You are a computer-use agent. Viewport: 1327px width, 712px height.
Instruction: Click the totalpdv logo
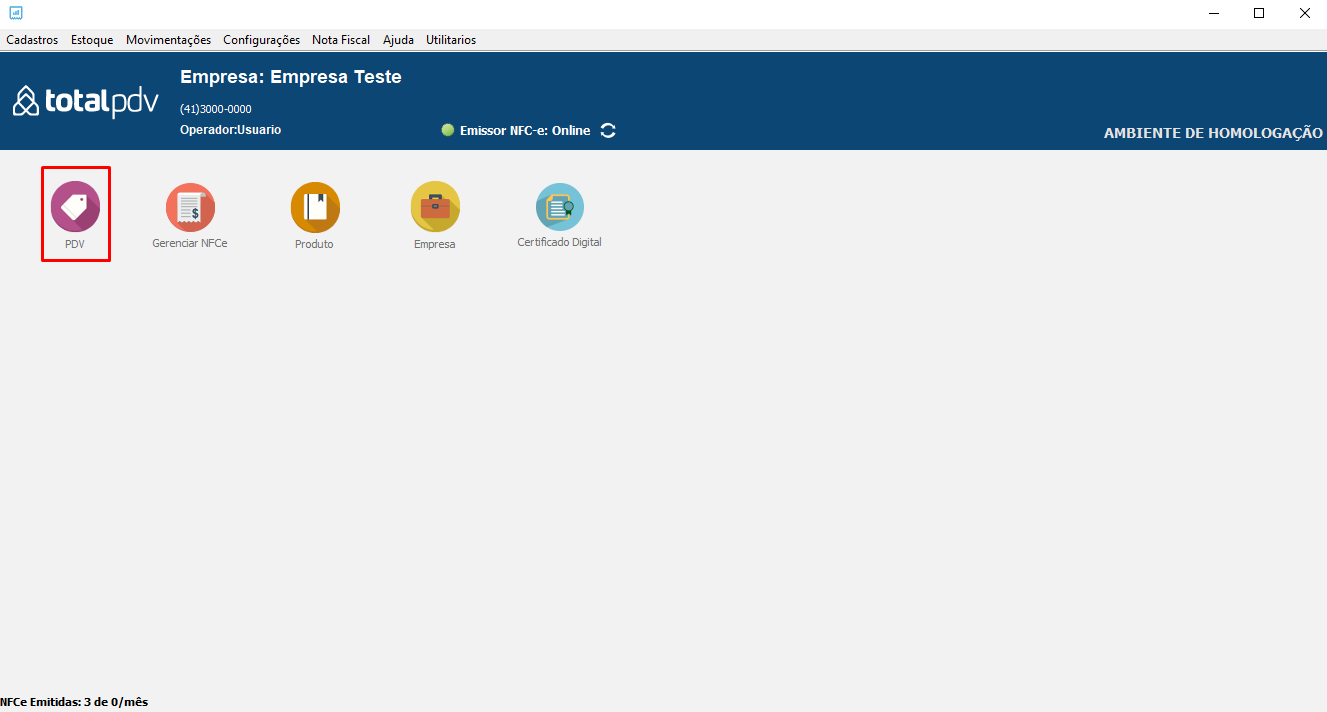tap(86, 100)
